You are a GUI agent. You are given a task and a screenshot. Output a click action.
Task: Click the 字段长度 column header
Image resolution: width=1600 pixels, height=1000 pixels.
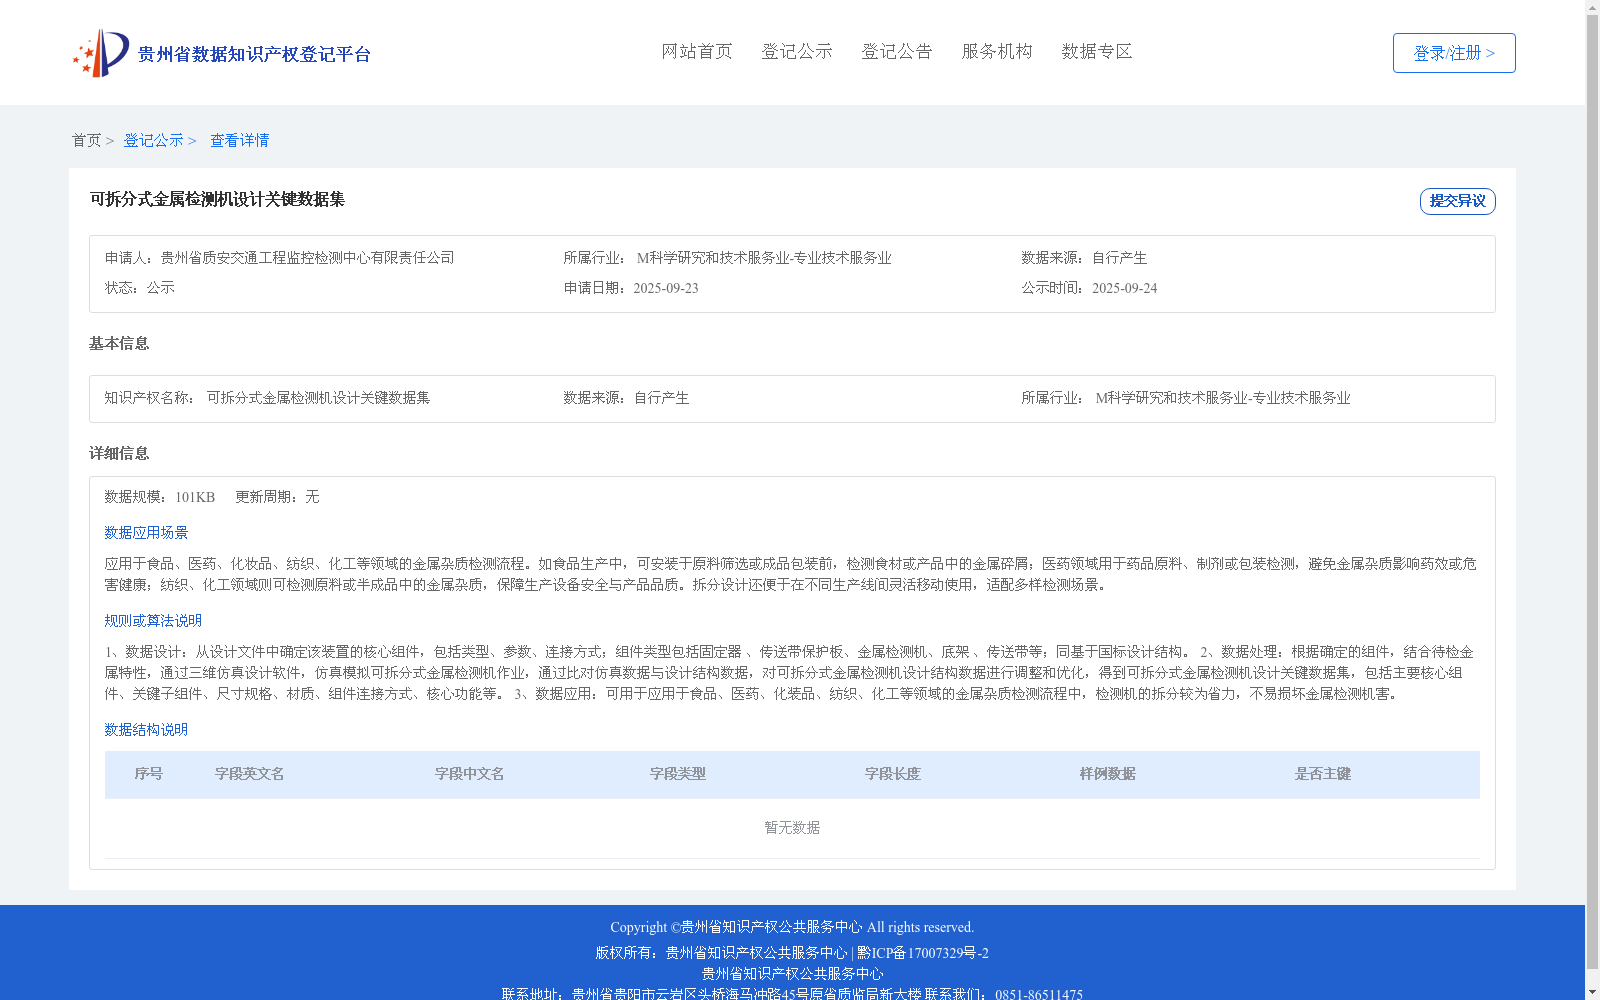[893, 774]
